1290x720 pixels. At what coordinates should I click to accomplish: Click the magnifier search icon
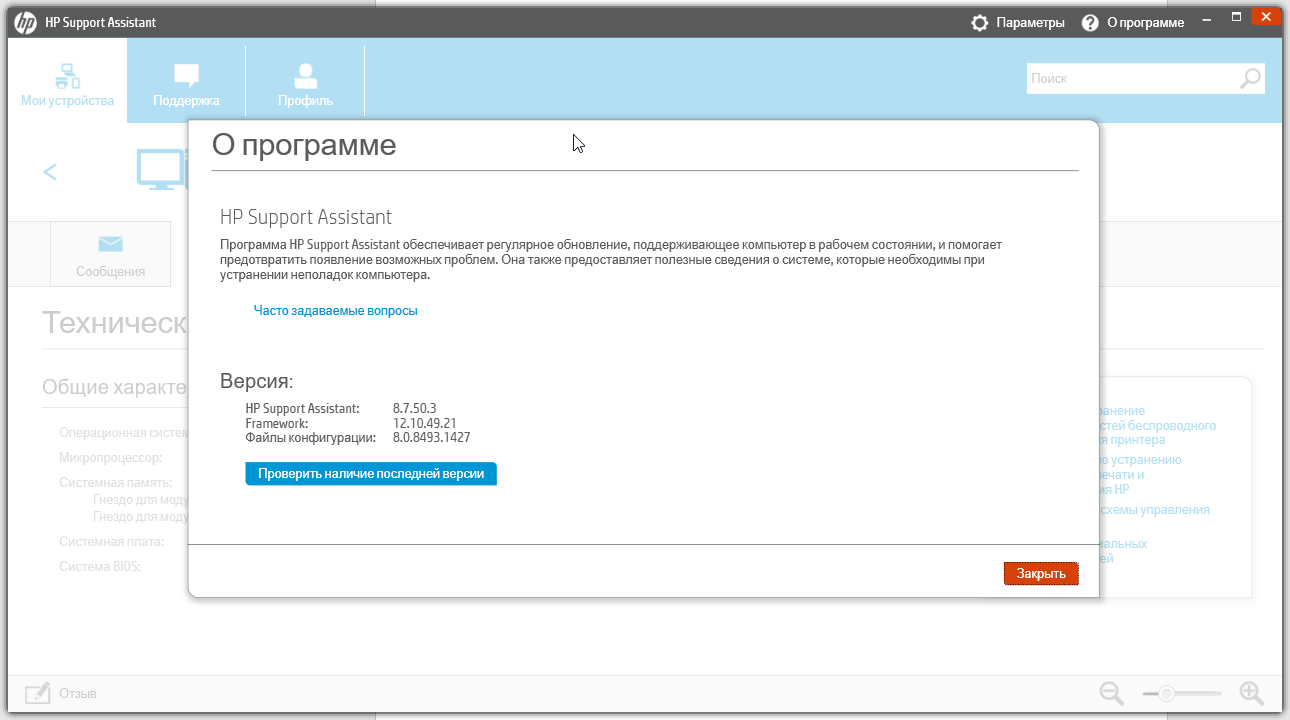1251,78
